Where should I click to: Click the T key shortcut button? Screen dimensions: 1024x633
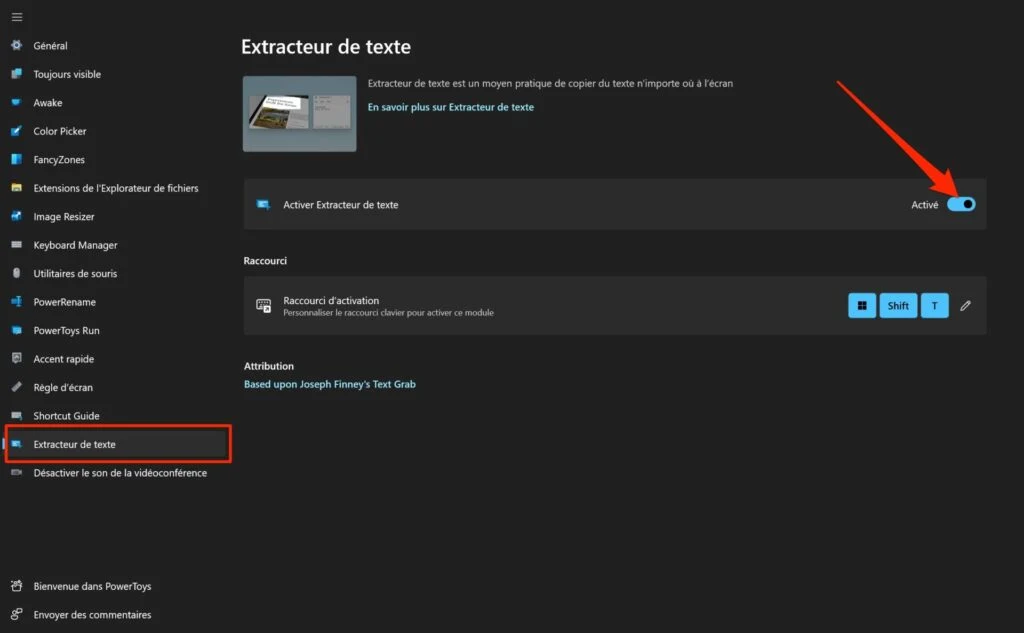935,306
